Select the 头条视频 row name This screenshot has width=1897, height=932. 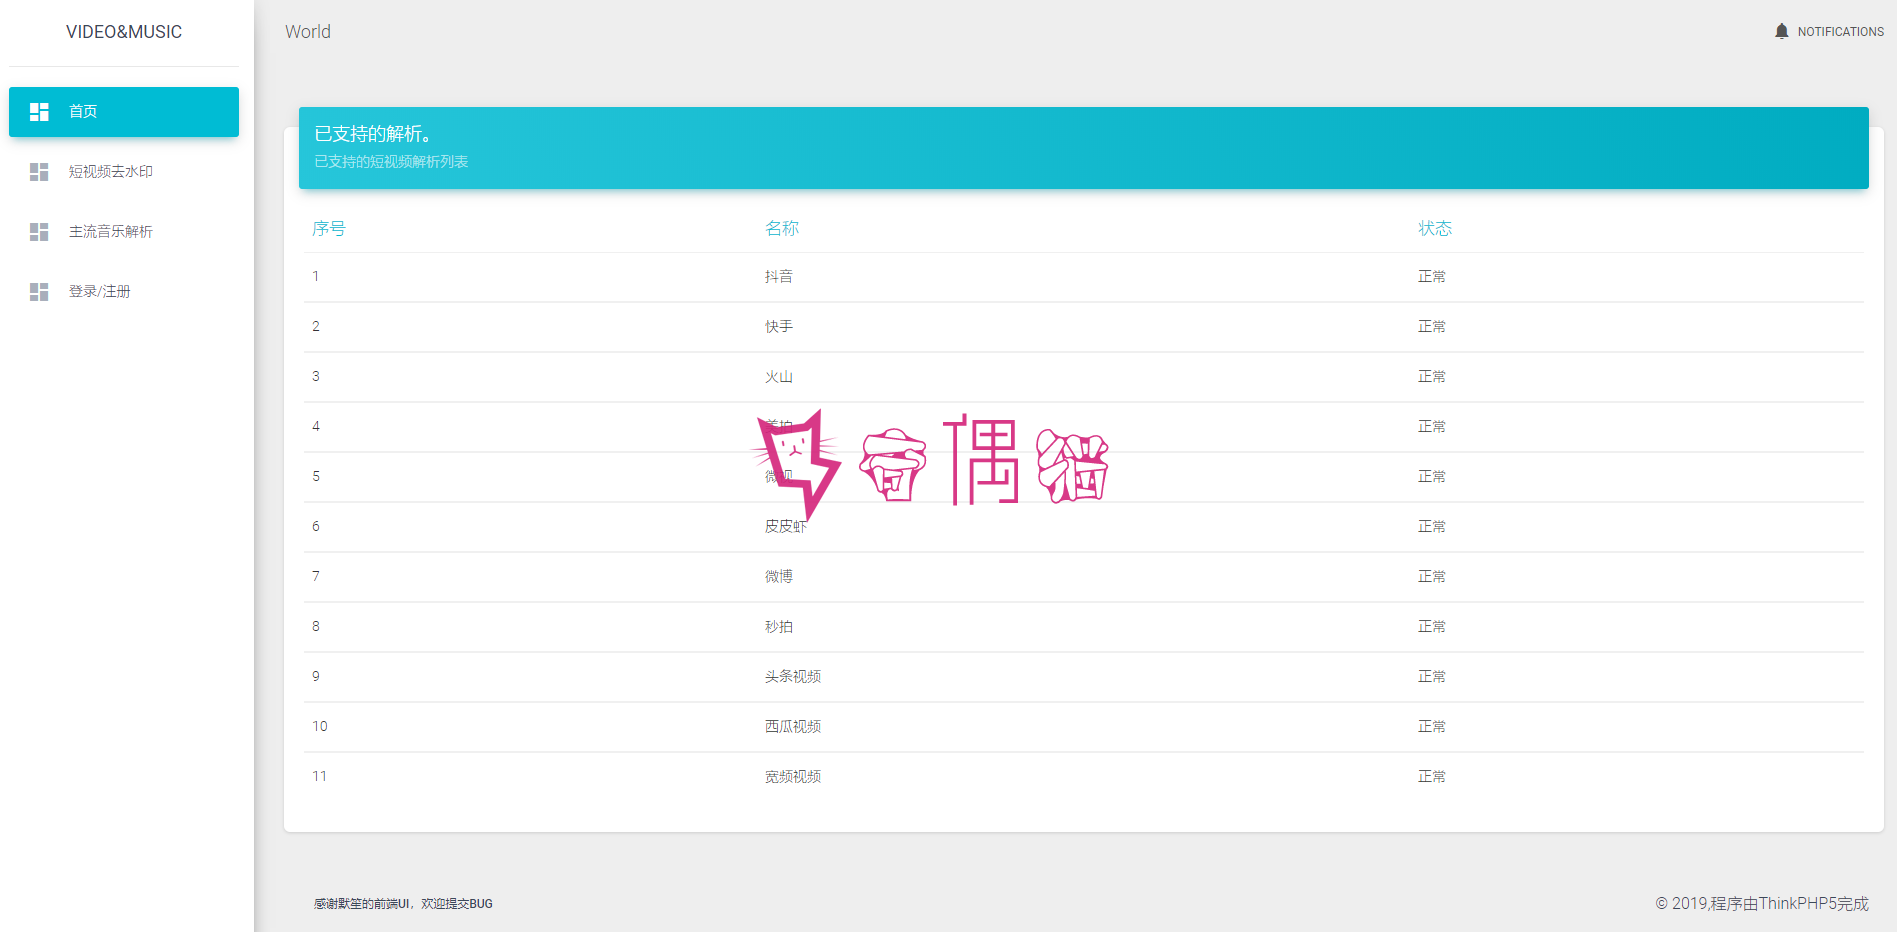click(793, 677)
